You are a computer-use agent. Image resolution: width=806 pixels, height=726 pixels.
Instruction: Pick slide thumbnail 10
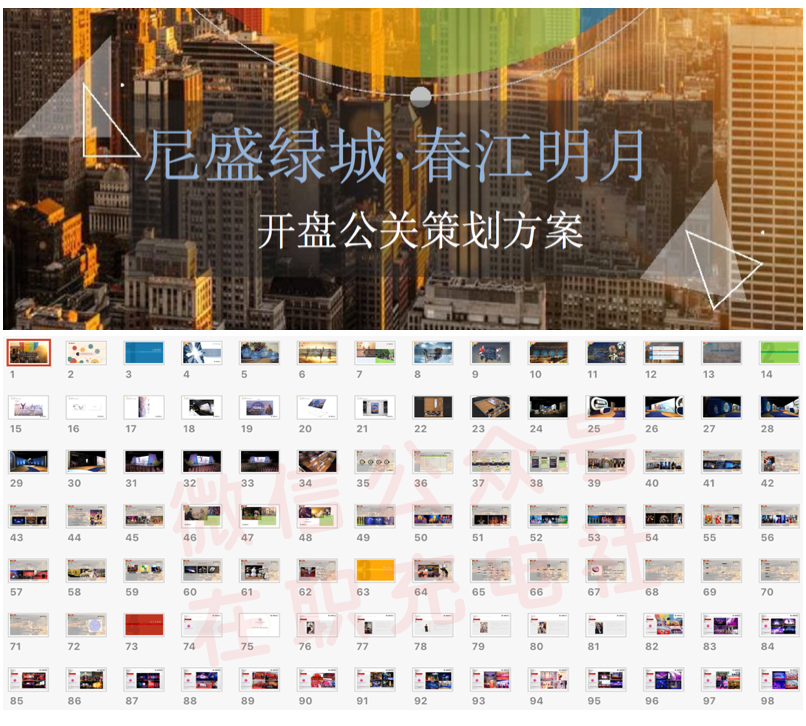(x=549, y=353)
